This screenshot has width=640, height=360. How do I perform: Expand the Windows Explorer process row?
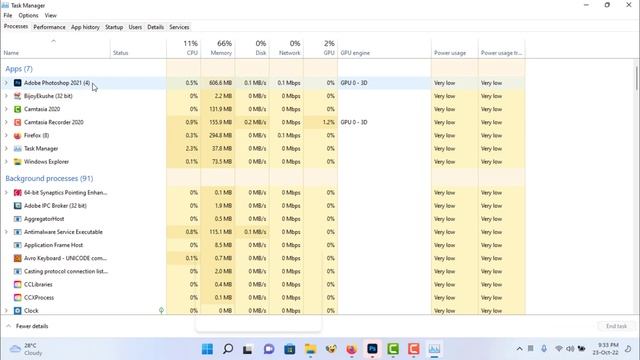[x=6, y=162]
